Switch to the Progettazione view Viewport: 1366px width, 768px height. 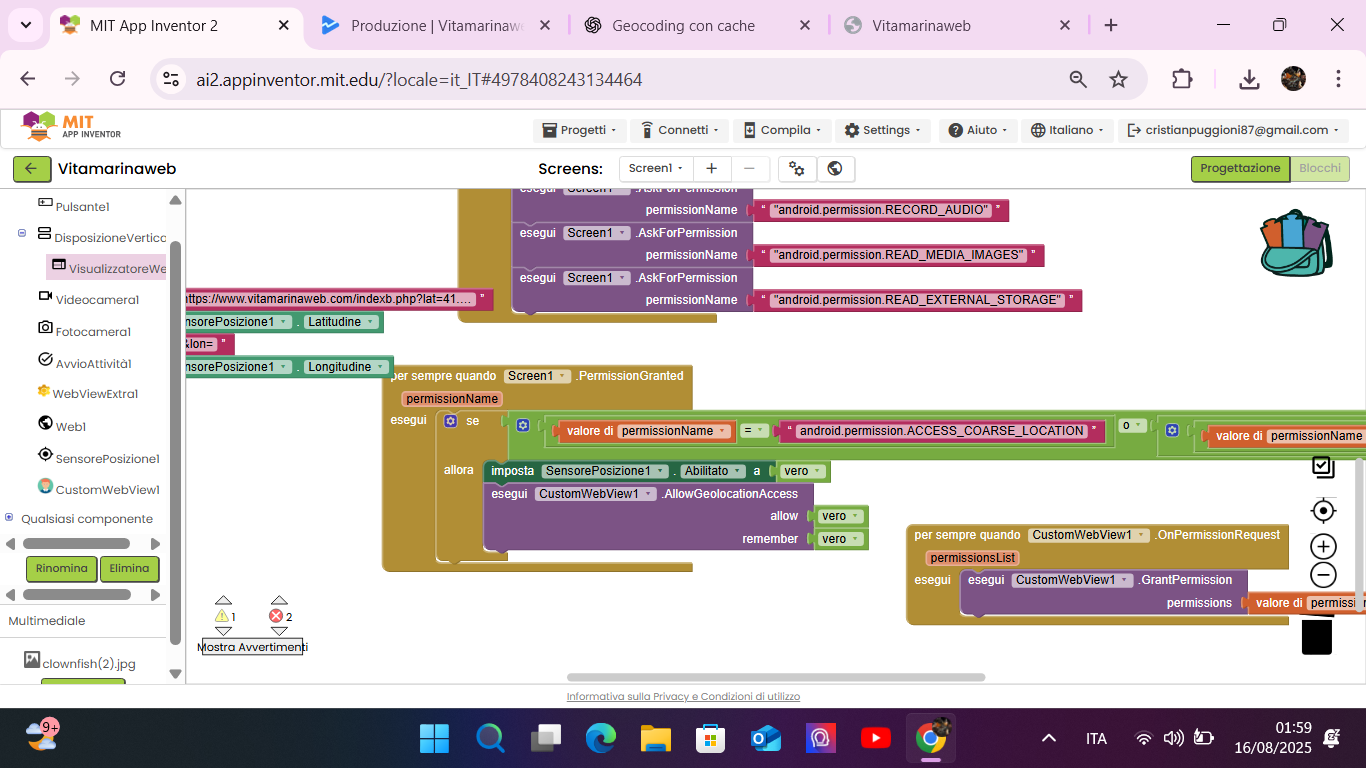[1239, 169]
